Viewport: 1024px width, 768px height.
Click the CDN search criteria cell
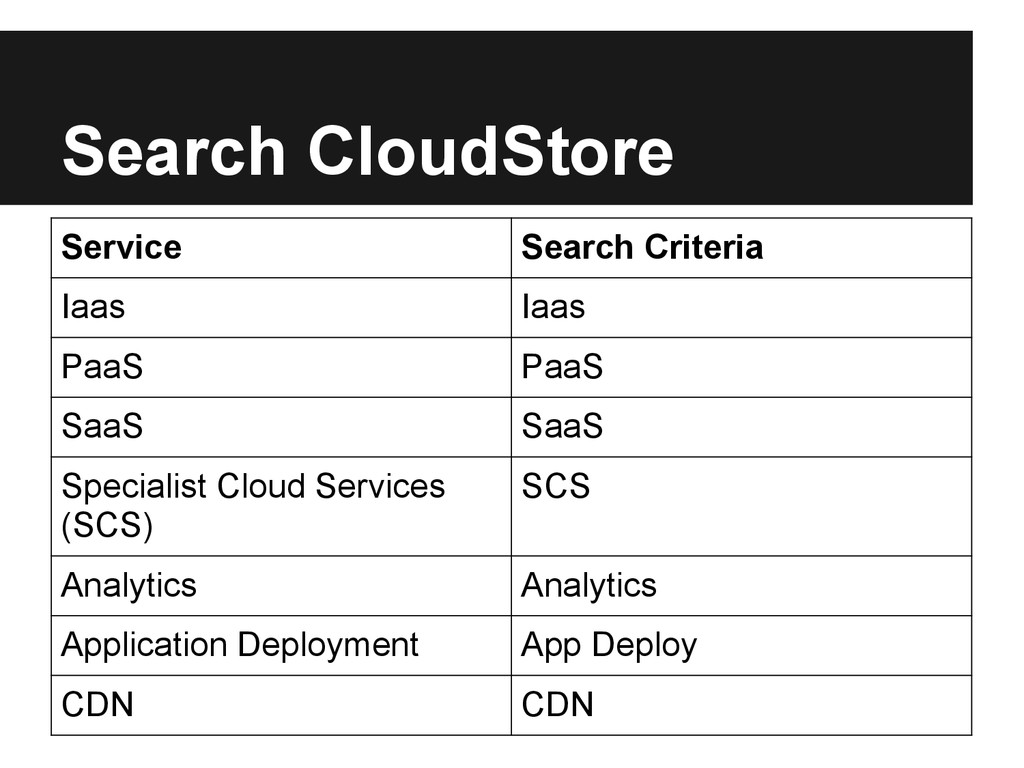click(x=741, y=705)
